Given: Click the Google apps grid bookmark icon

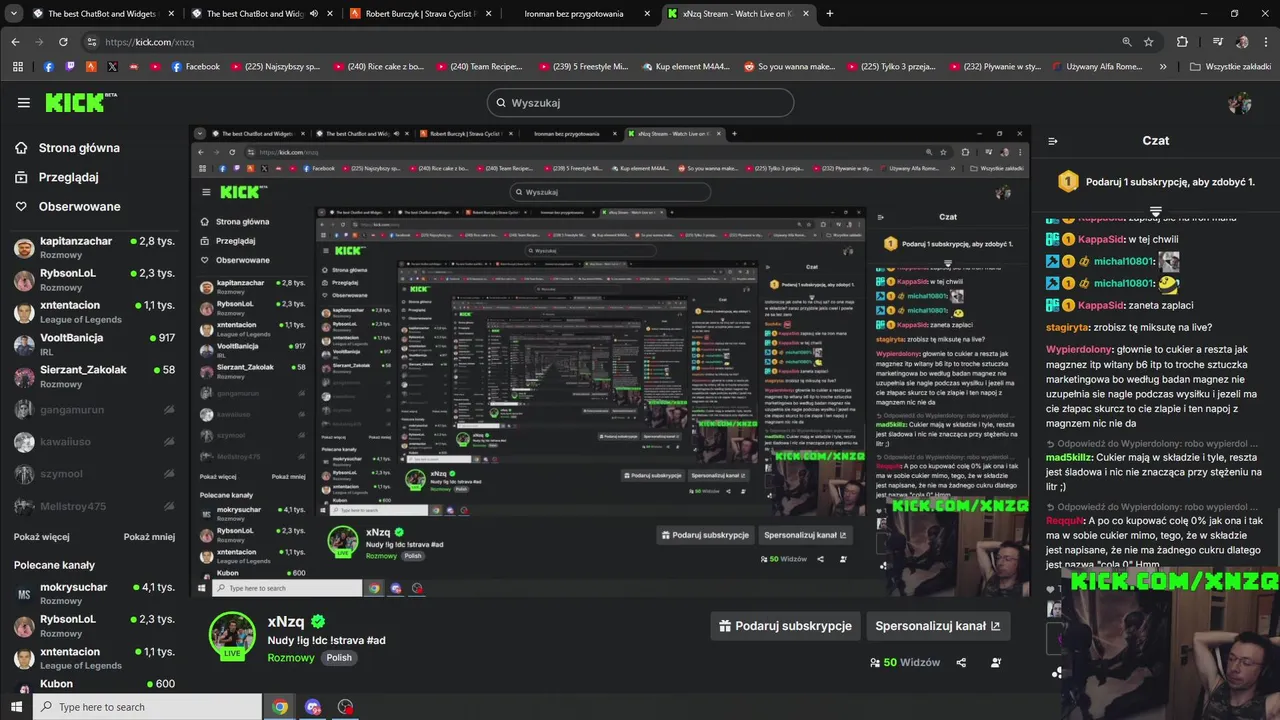Looking at the screenshot, I should [x=17, y=67].
